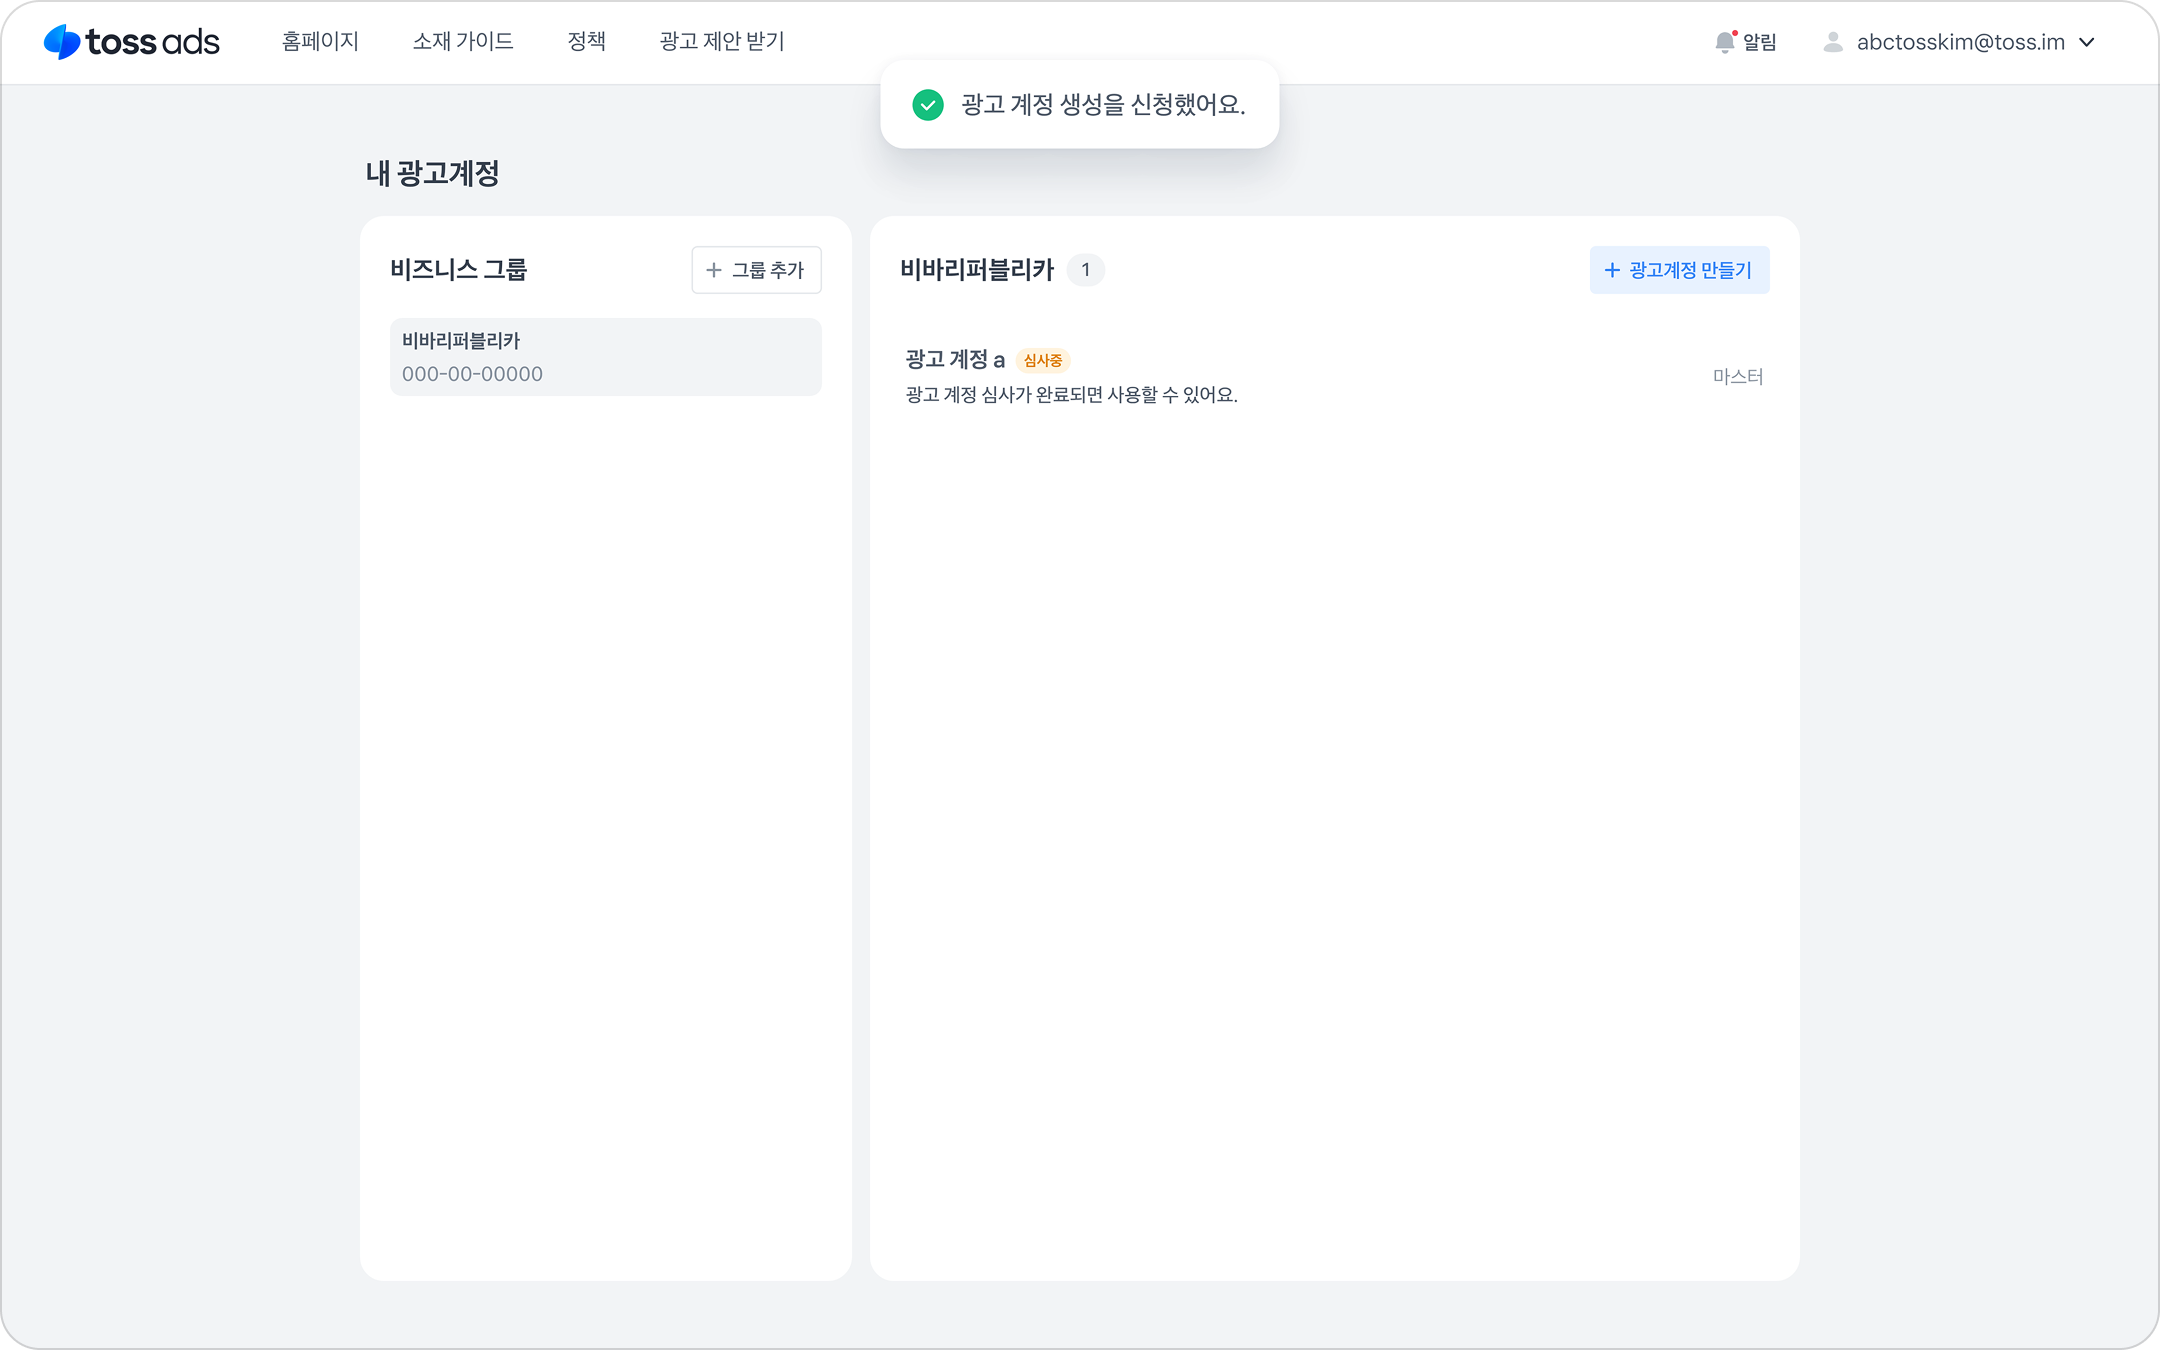Image resolution: width=2160 pixels, height=1350 pixels.
Task: Click the 알림 text label
Action: (1759, 42)
